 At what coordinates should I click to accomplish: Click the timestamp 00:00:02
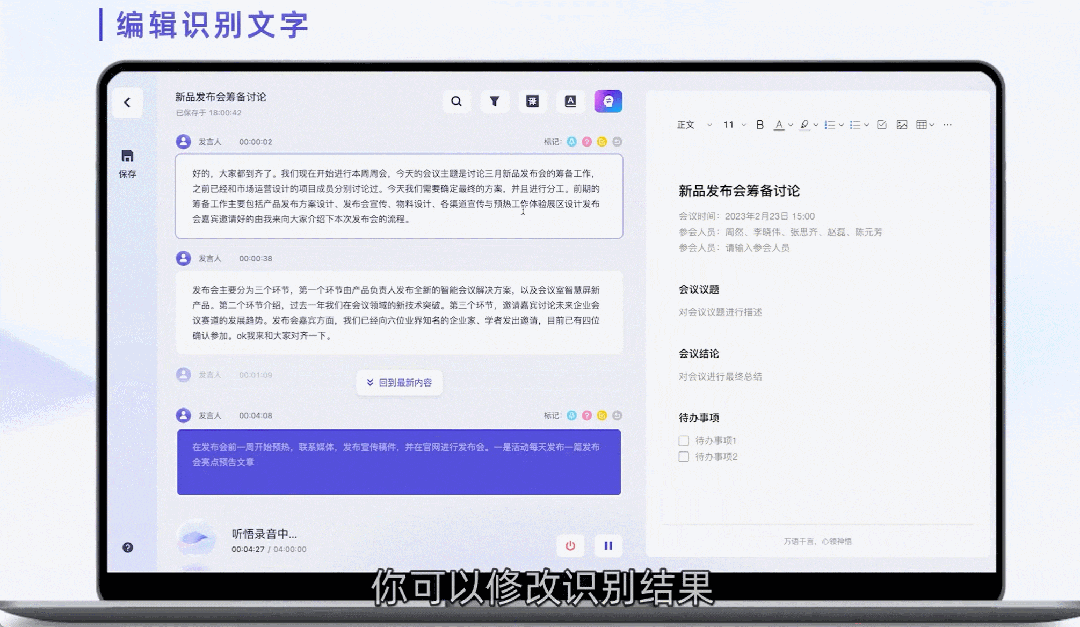click(x=256, y=142)
